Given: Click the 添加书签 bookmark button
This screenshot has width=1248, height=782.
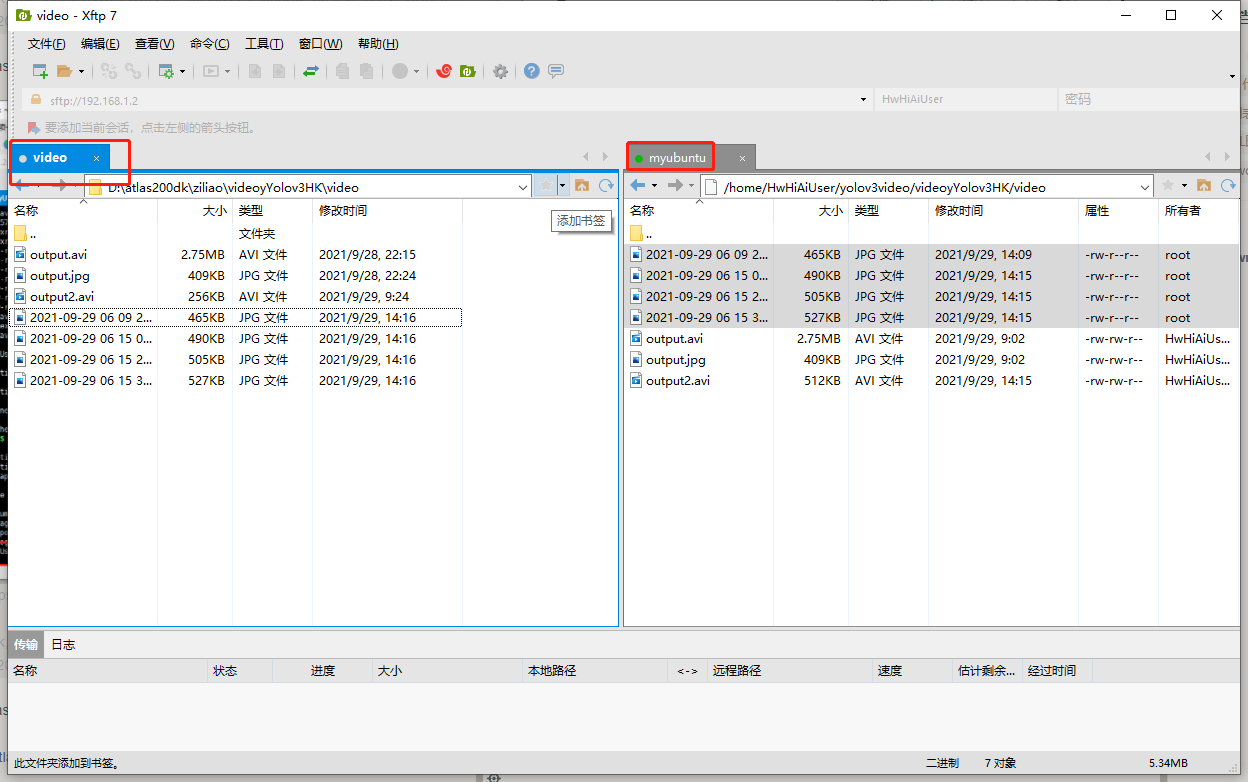Looking at the screenshot, I should coord(581,221).
